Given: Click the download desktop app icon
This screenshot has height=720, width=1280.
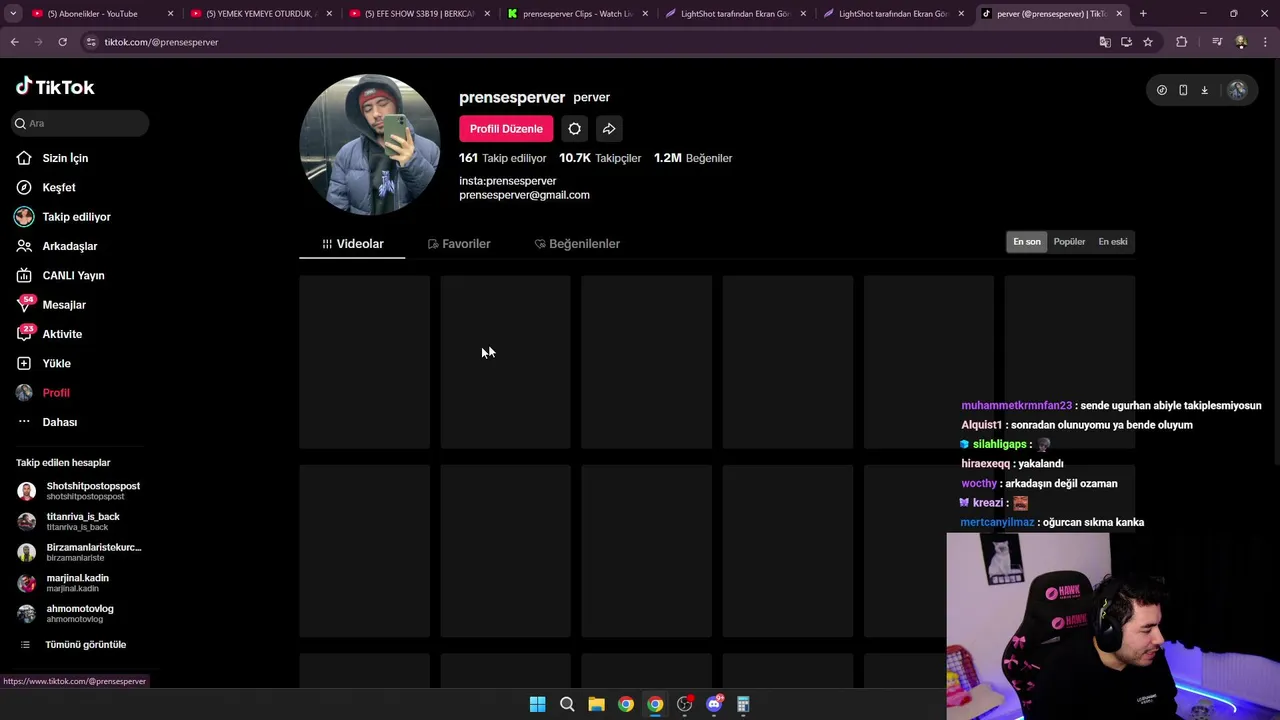Looking at the screenshot, I should 1204,90.
